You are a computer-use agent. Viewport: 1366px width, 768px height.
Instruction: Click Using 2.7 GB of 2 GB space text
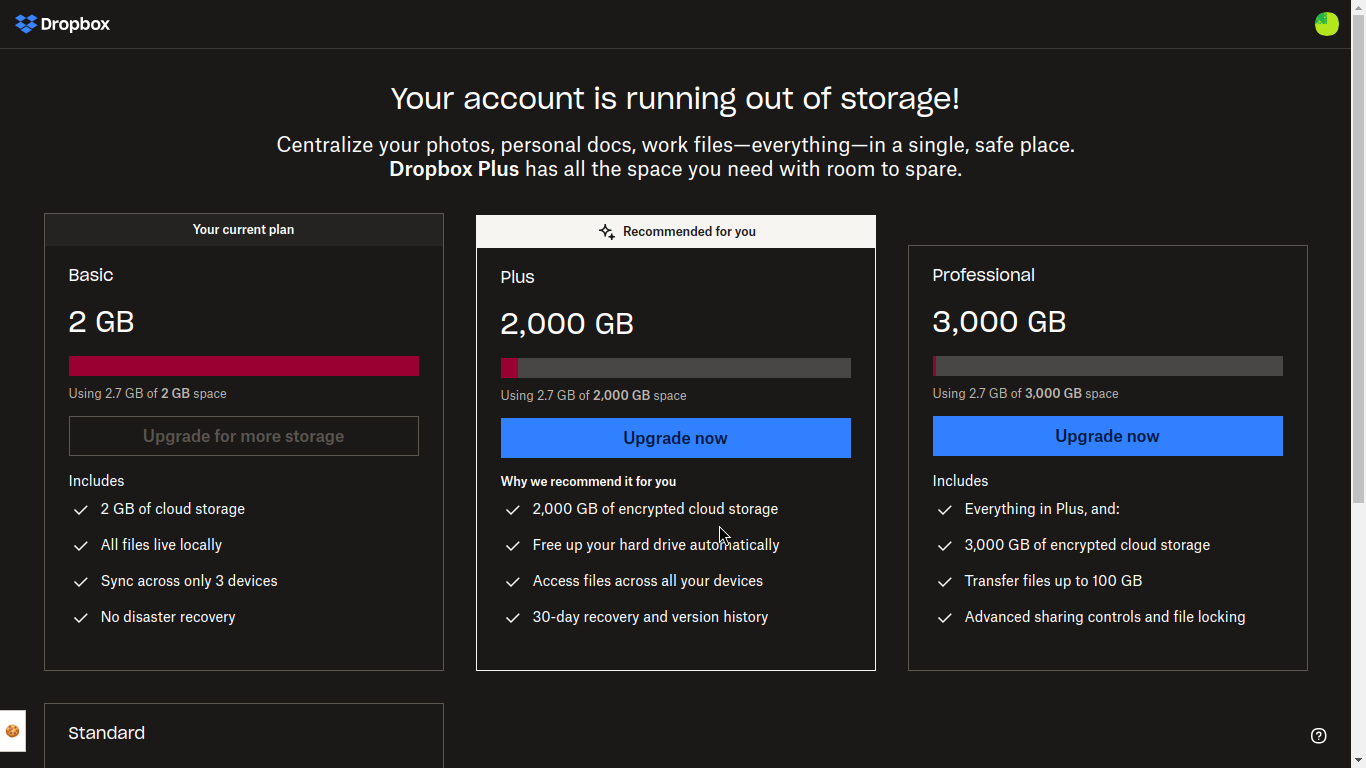pos(148,394)
